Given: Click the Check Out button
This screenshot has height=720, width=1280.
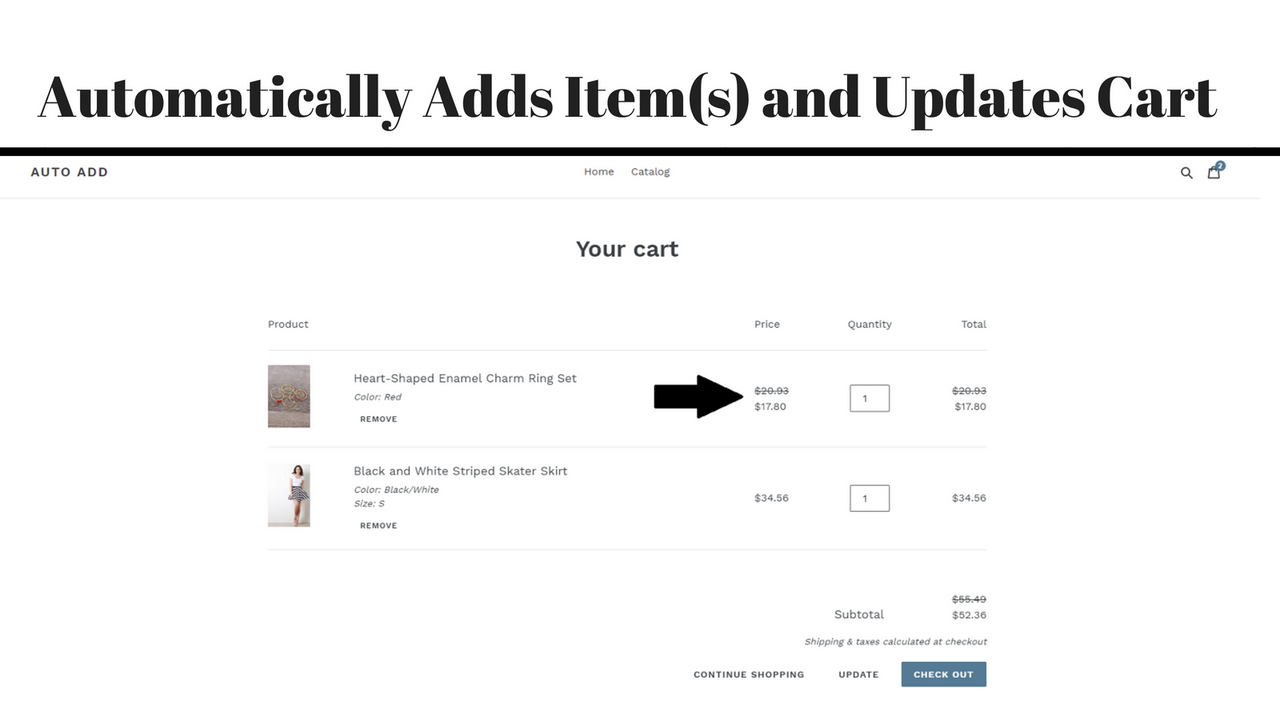Looking at the screenshot, I should 943,674.
